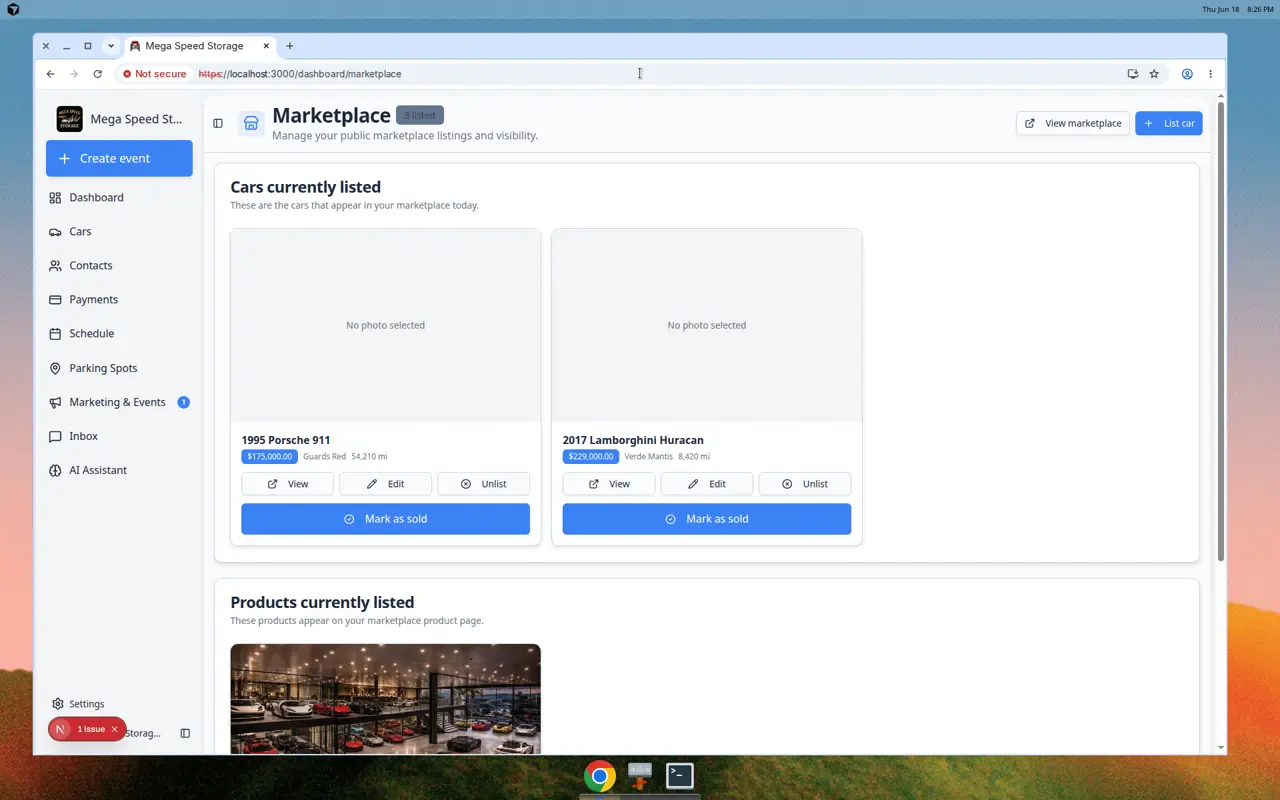1280x800 pixels.
Task: Click the Cars currently listed heading
Action: pyautogui.click(x=305, y=187)
